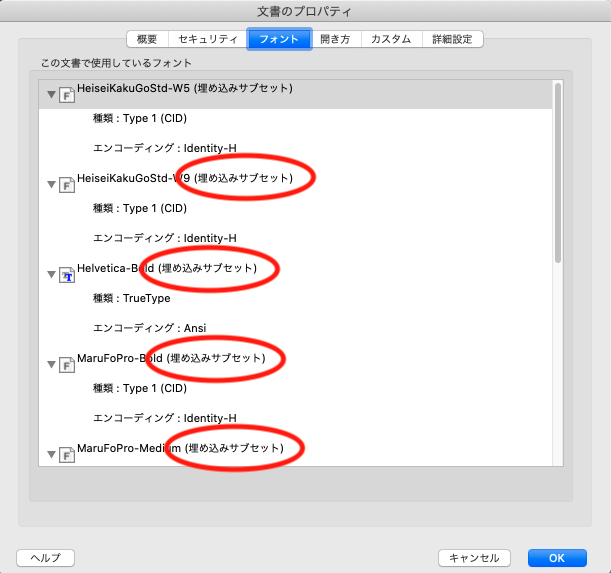This screenshot has height=573, width=611.
Task: Collapse the MaruFoPro-Medium font entry
Action: pyautogui.click(x=51, y=455)
